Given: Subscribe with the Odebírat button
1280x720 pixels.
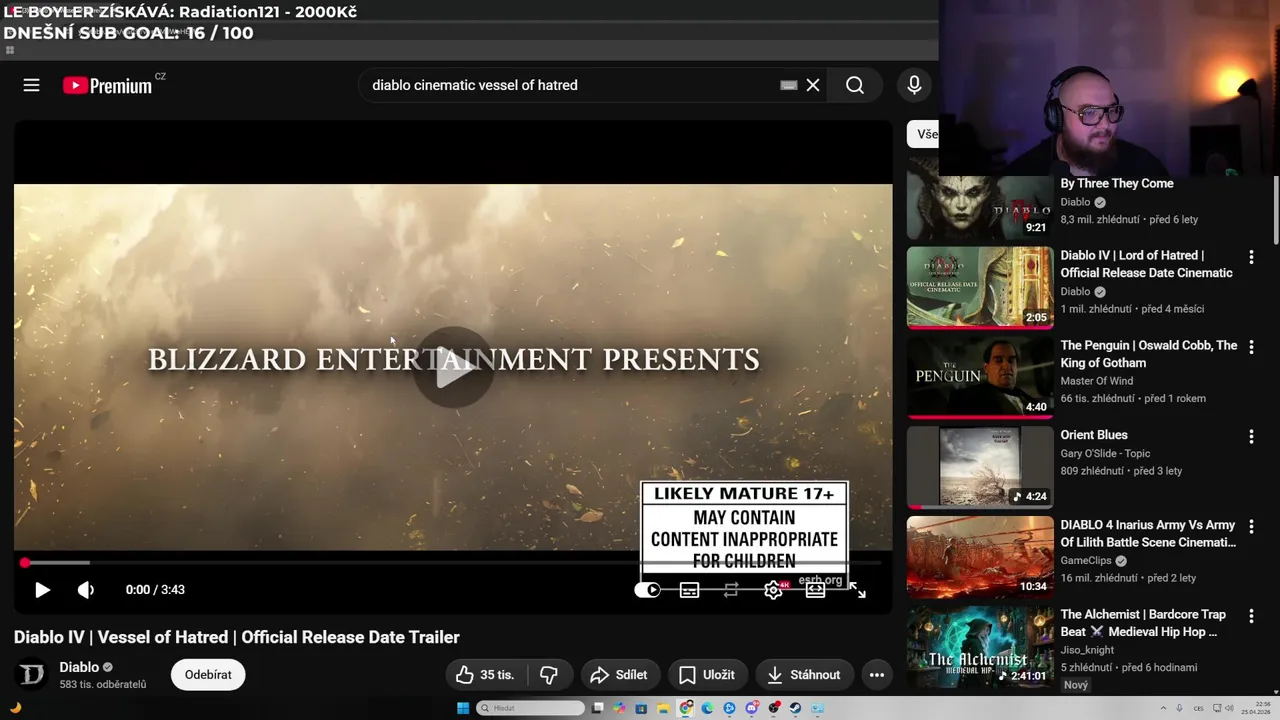Looking at the screenshot, I should click(208, 675).
